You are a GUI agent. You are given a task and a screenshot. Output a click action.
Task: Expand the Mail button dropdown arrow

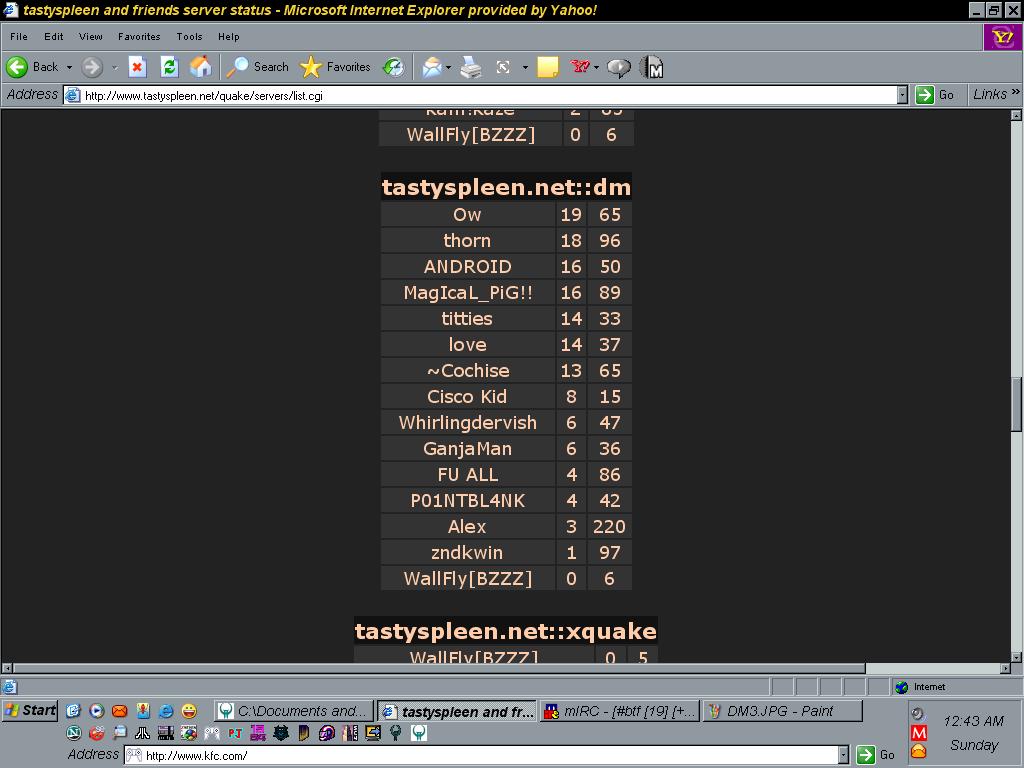(x=448, y=67)
